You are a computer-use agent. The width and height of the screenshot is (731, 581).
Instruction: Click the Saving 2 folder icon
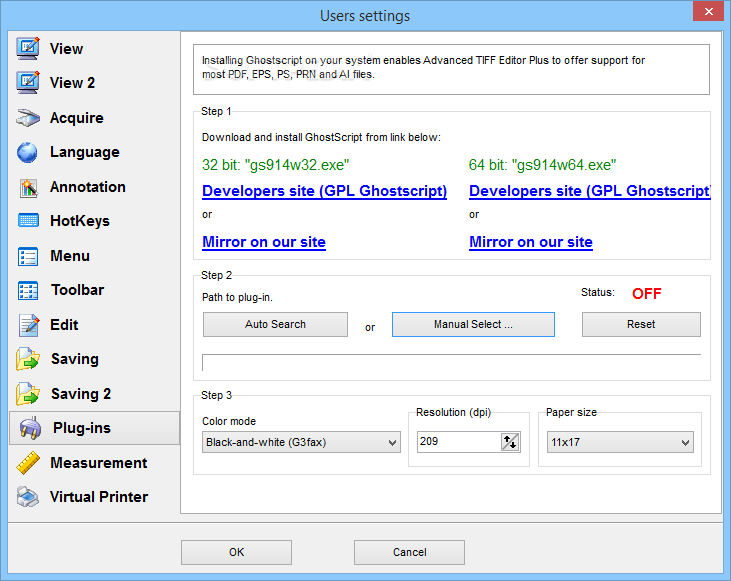click(28, 394)
